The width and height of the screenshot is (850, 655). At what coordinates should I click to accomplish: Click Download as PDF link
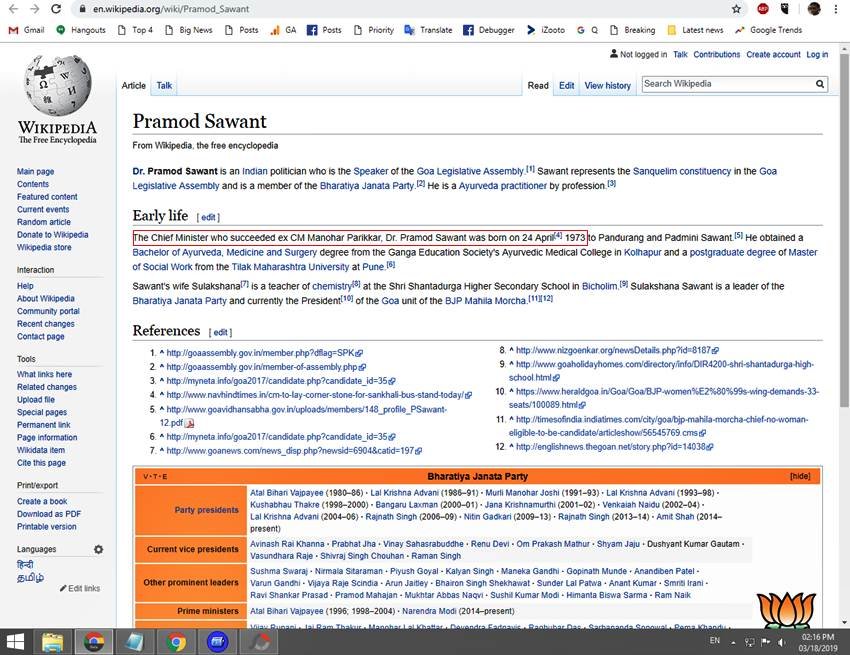(x=49, y=513)
